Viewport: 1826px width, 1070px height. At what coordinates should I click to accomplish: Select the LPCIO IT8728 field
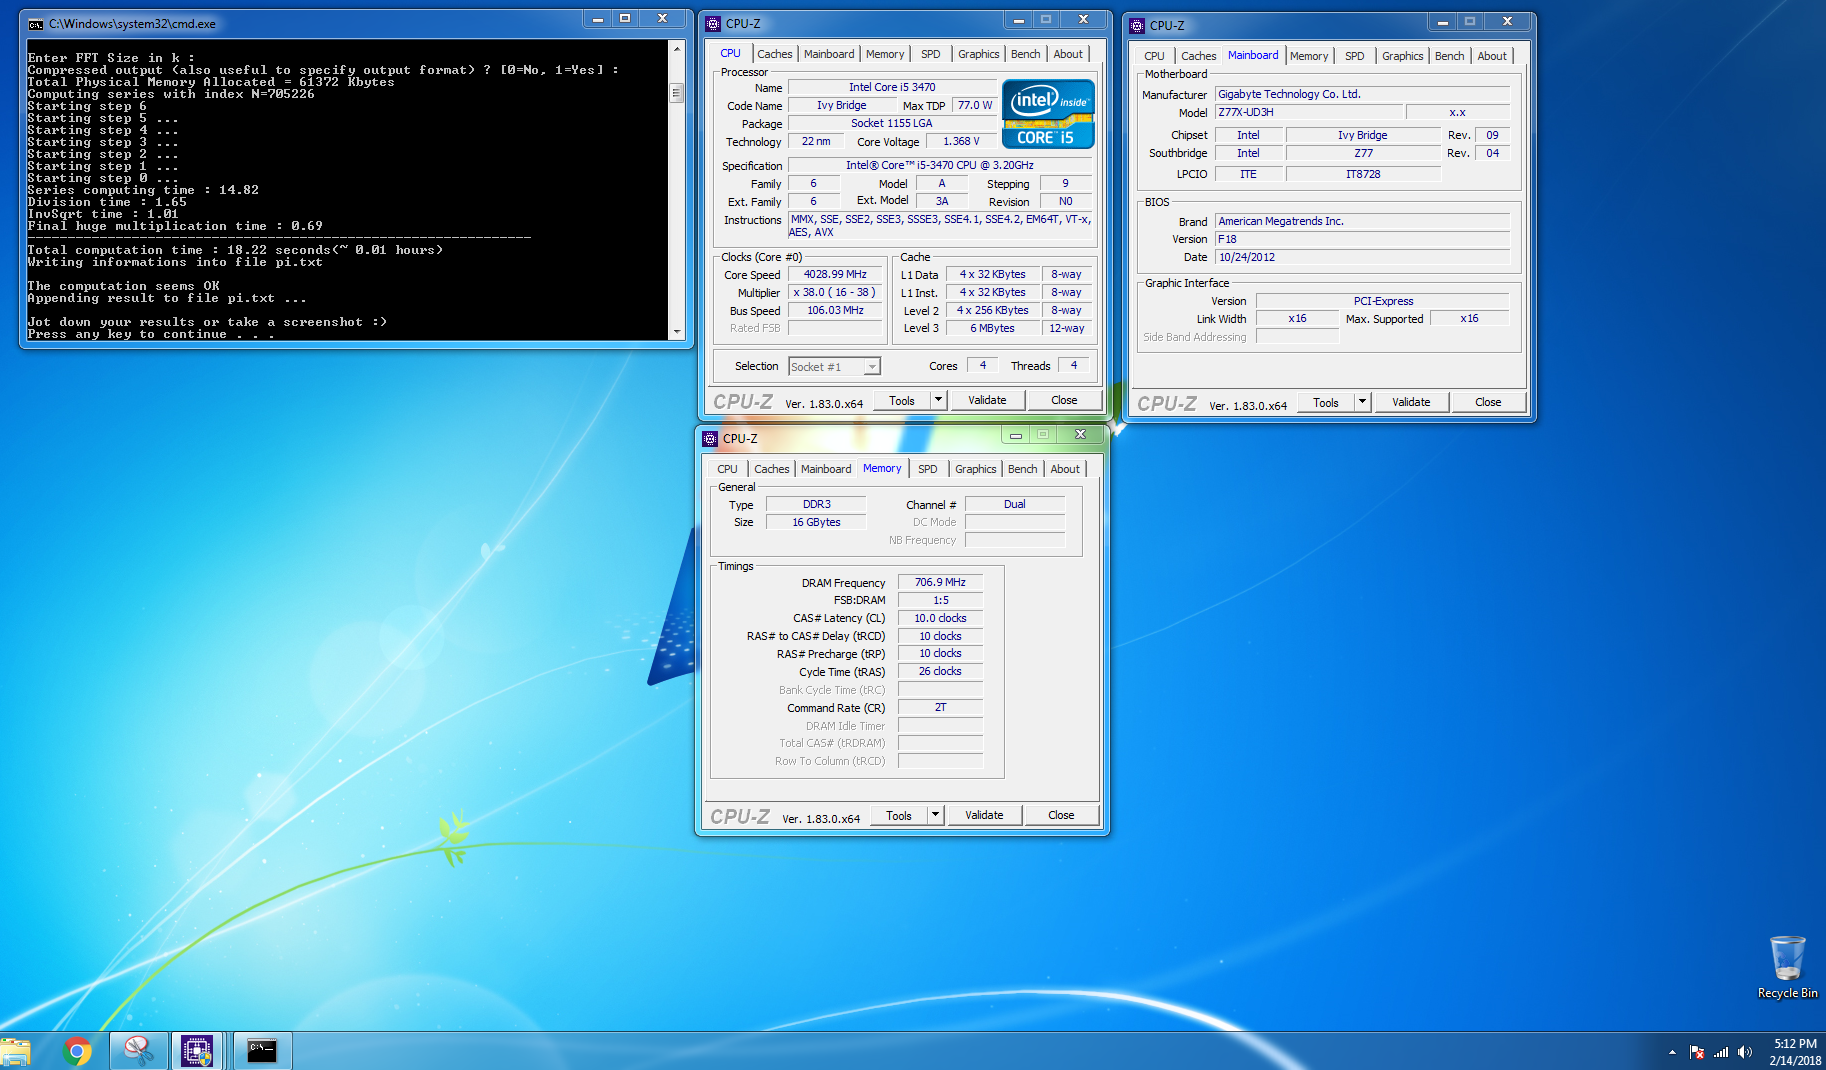coord(1362,174)
